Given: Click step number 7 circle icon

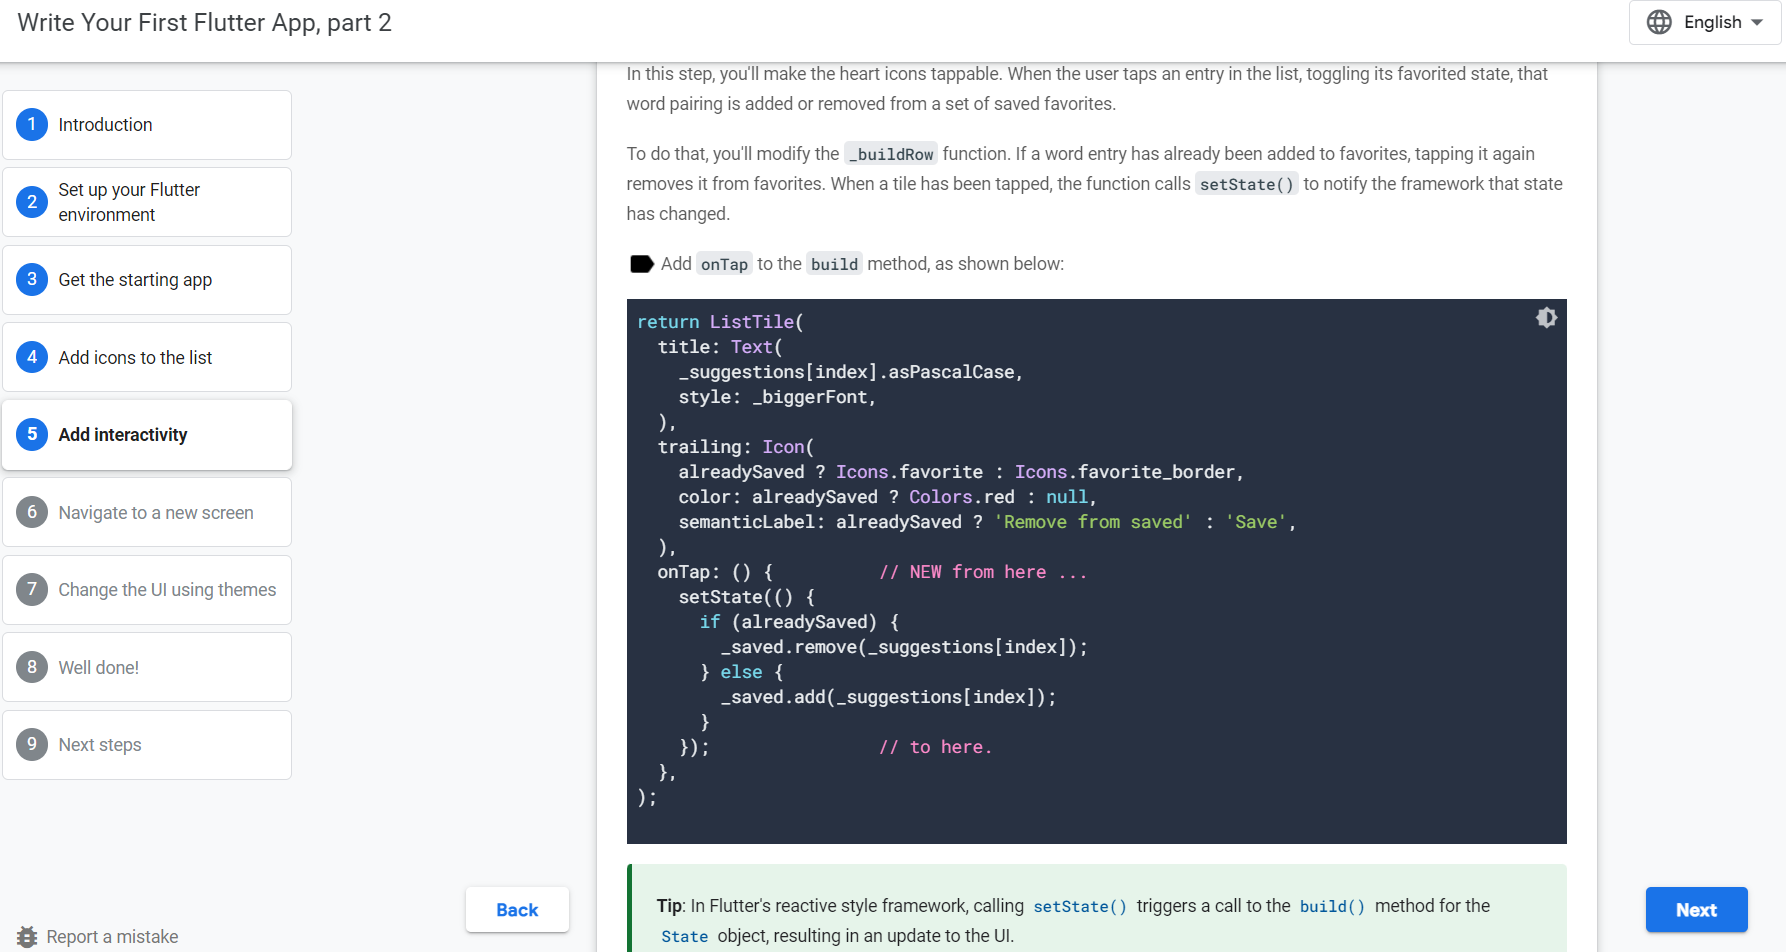Looking at the screenshot, I should (x=32, y=589).
